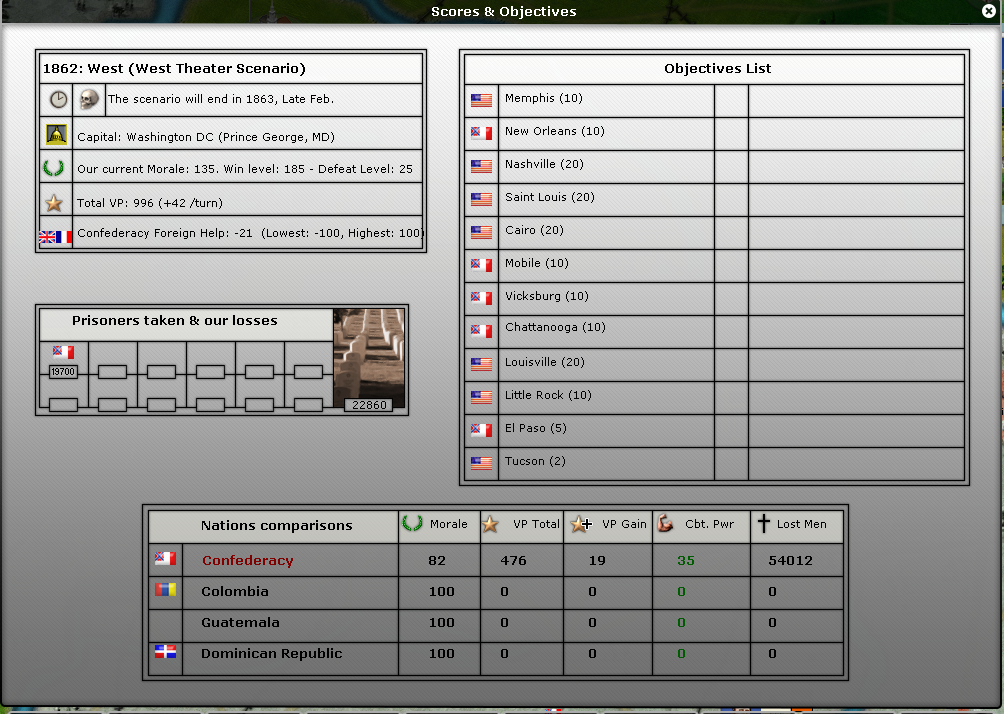Screen dimensions: 1004x714
Task: Click the cross icon beside Lost Men
Action: (x=764, y=524)
